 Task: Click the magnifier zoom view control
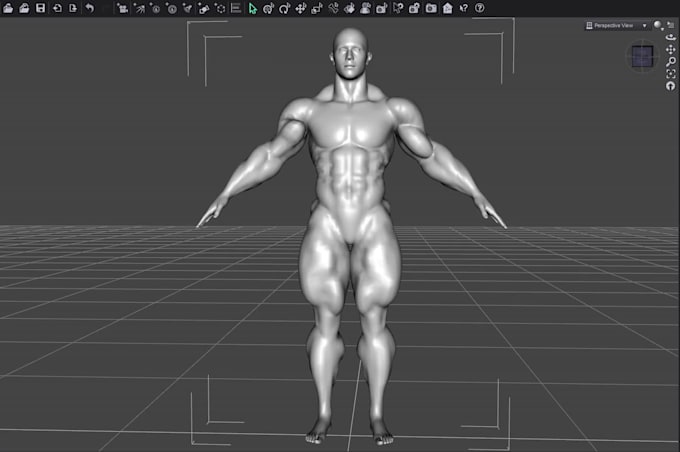(670, 62)
